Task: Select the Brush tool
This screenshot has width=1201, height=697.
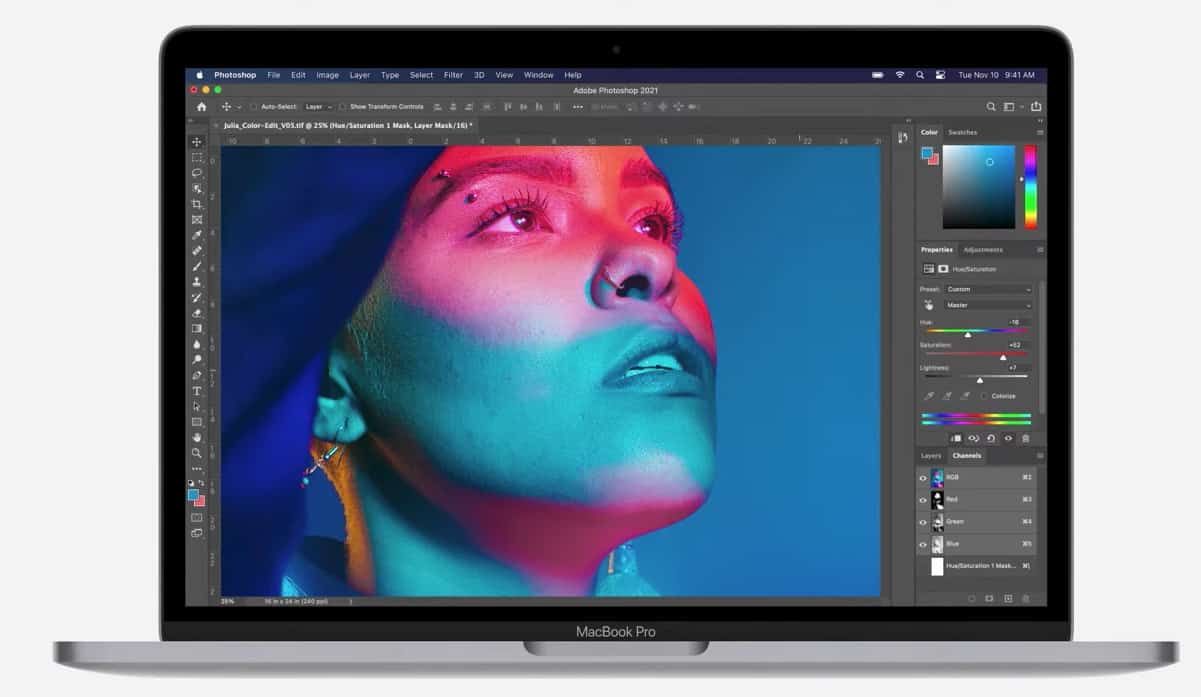Action: tap(197, 266)
